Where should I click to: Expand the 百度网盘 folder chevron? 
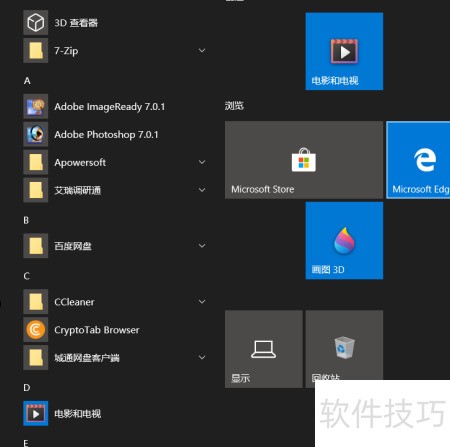[x=202, y=246]
